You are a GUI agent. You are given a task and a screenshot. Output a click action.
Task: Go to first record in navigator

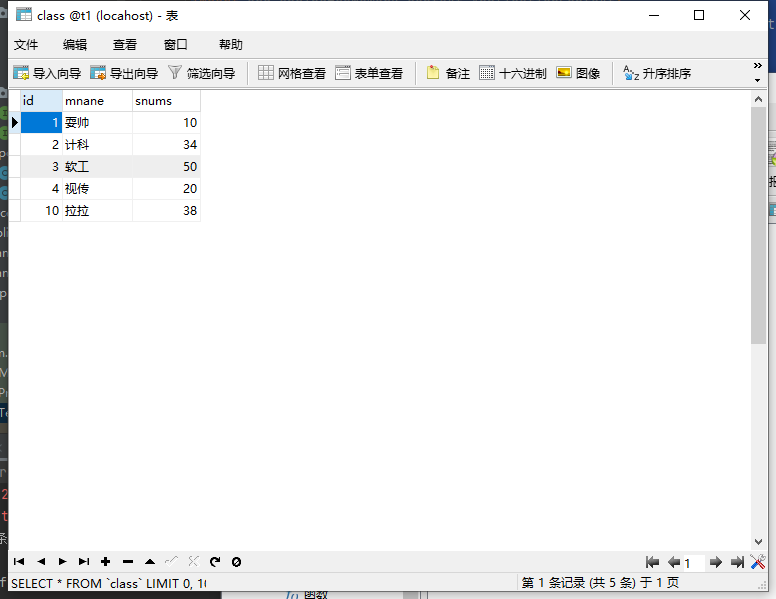(19, 561)
